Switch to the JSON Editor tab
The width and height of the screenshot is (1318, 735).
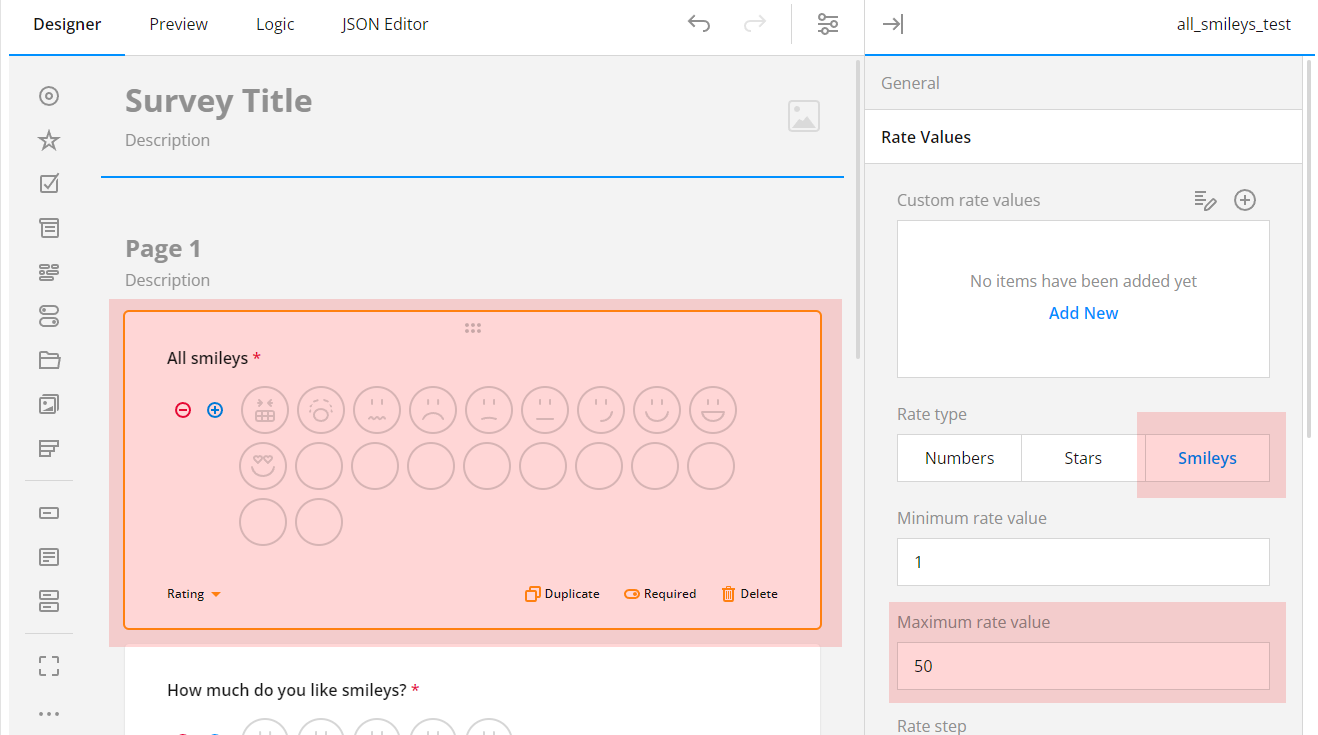[x=385, y=23]
